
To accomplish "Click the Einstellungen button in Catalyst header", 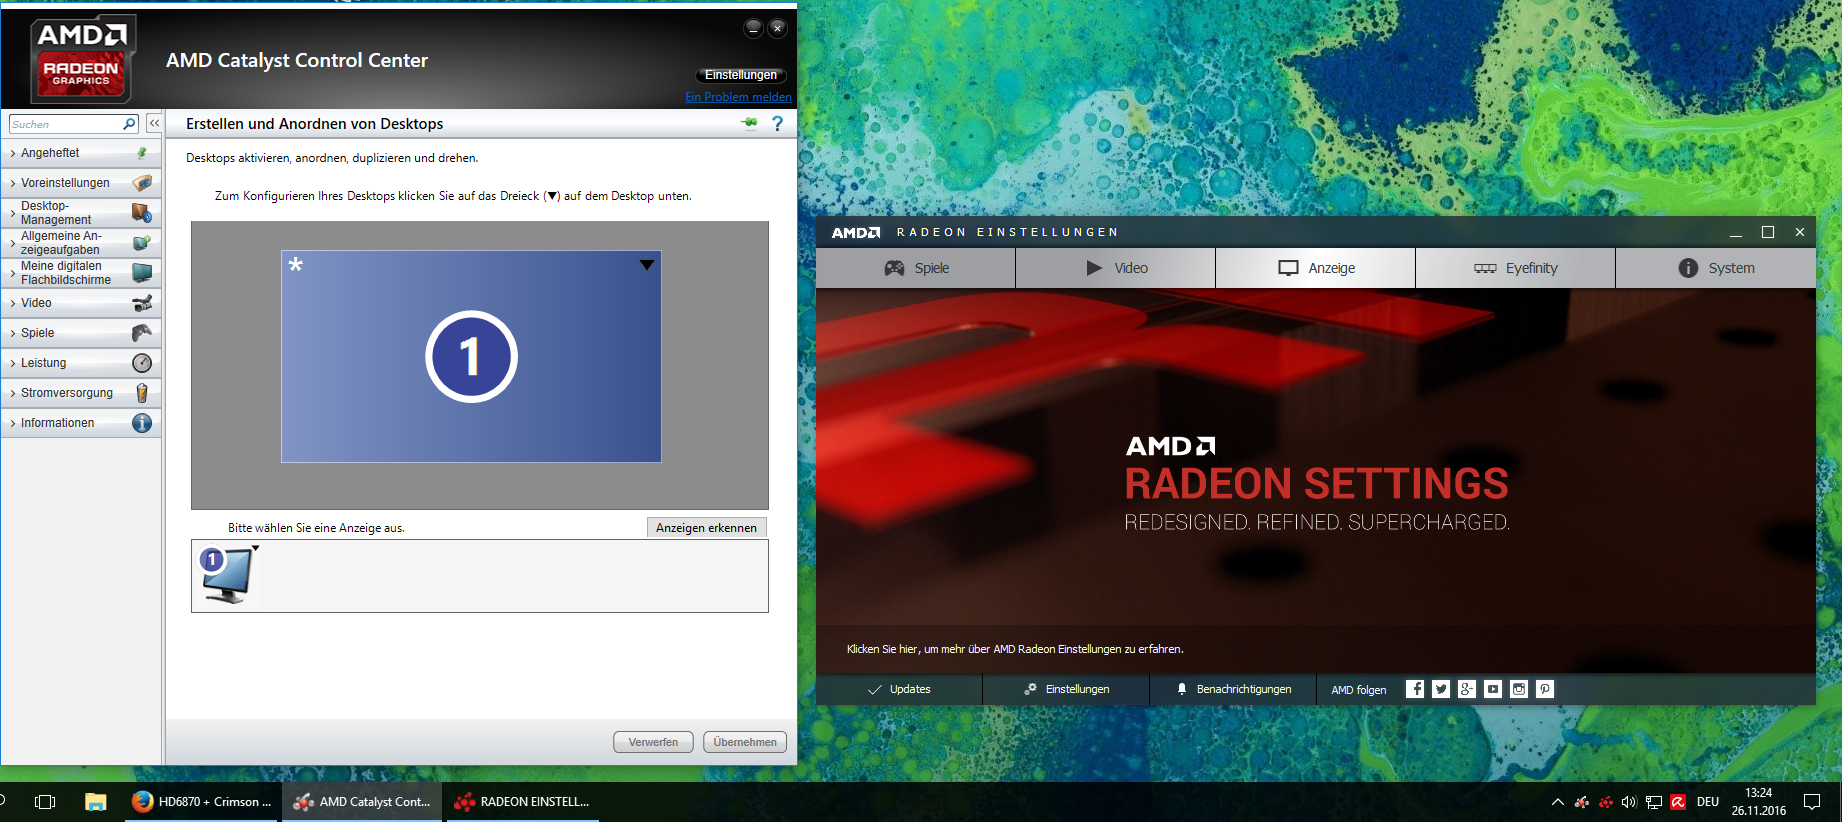I will tap(741, 75).
